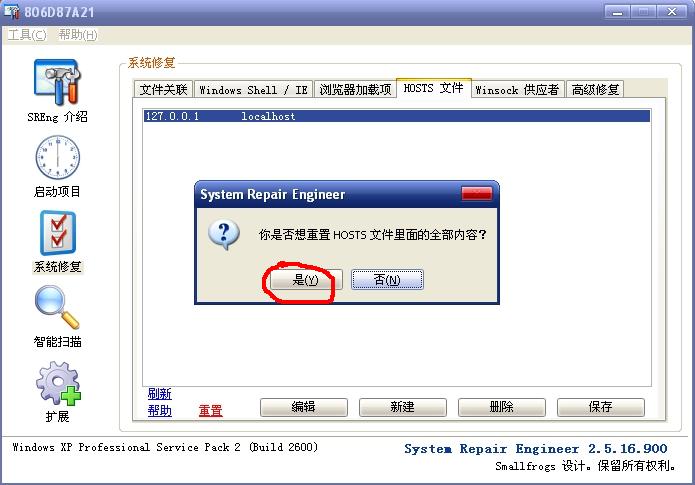The width and height of the screenshot is (695, 485).
Task: Open the Winsock 供应者 tab
Action: [517, 90]
